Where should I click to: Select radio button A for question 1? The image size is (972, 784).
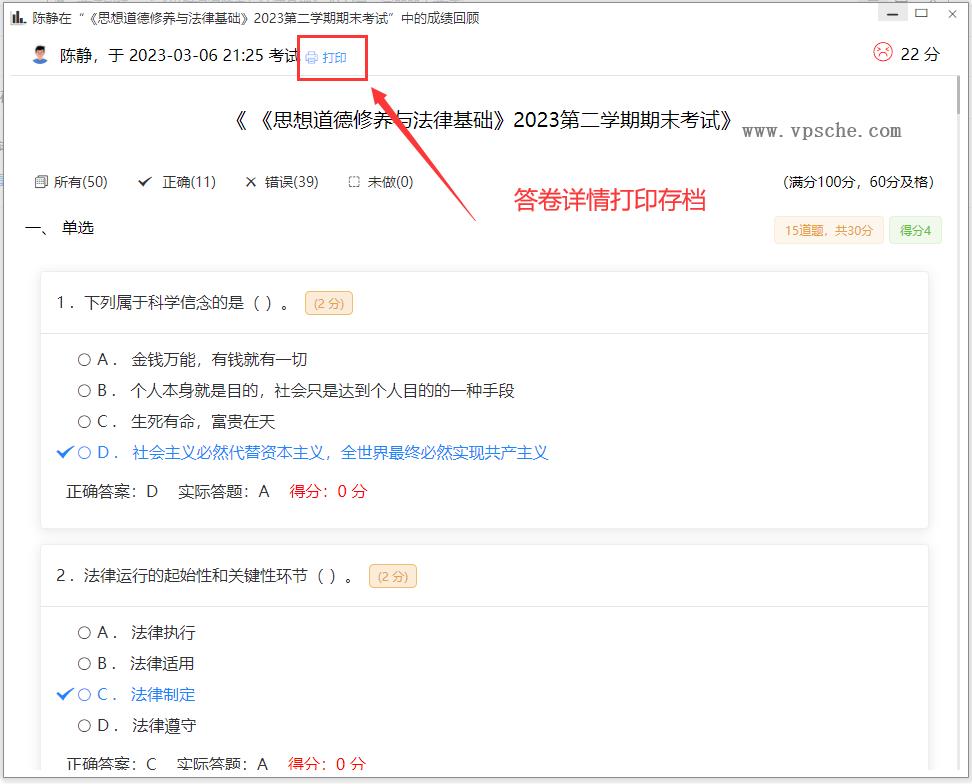tap(83, 359)
